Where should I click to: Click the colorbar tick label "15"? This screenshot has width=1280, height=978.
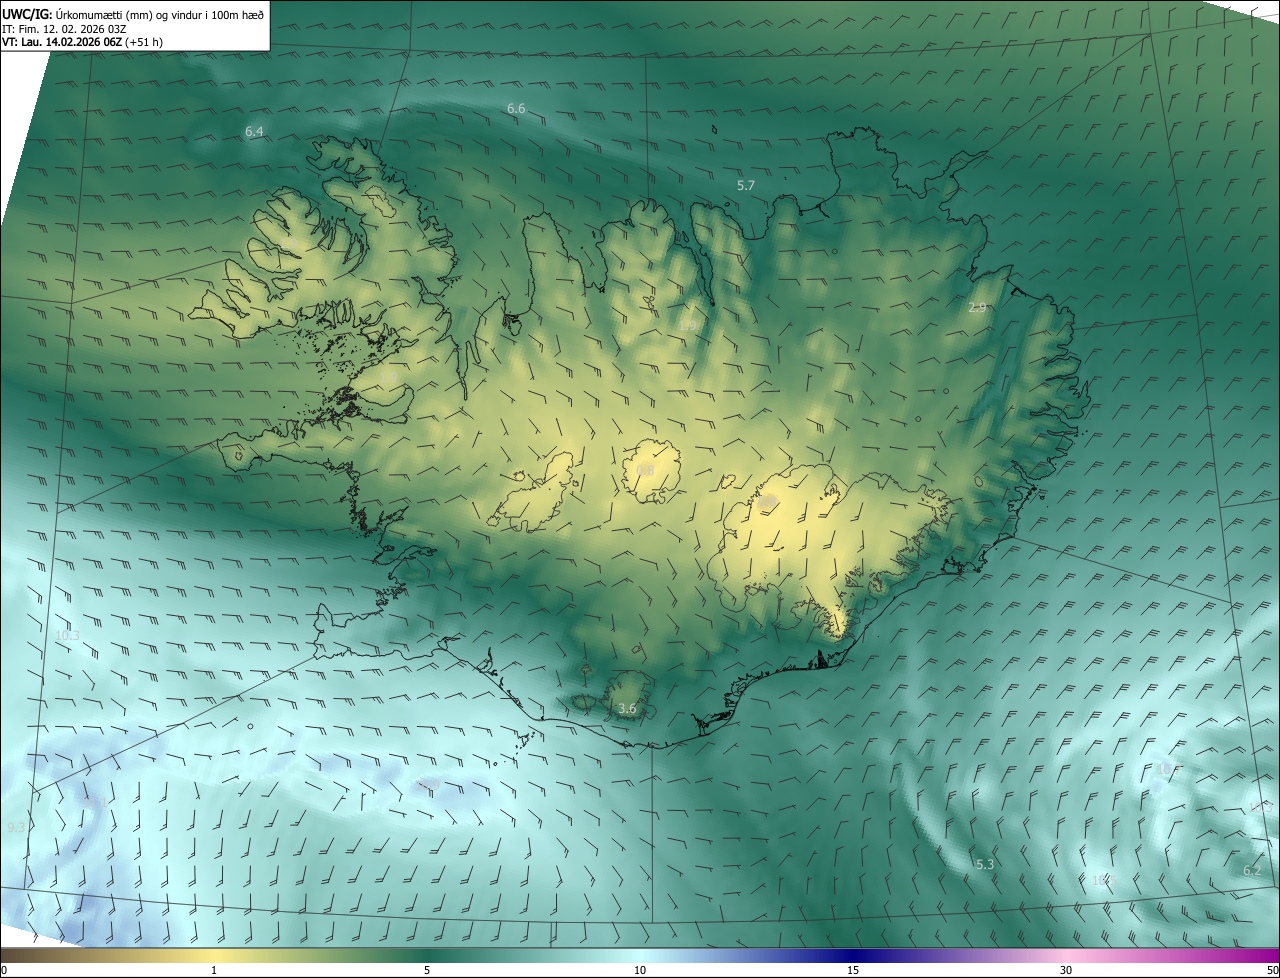853,970
